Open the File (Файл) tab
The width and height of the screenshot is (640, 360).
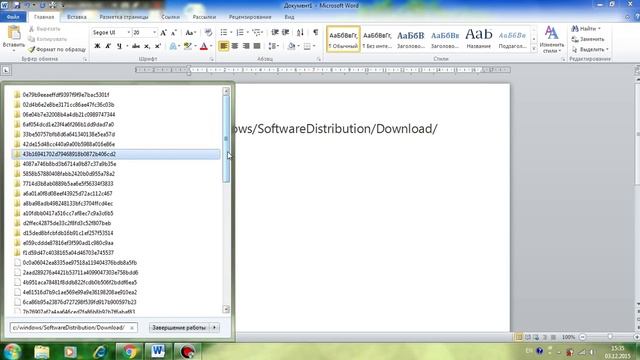13,17
